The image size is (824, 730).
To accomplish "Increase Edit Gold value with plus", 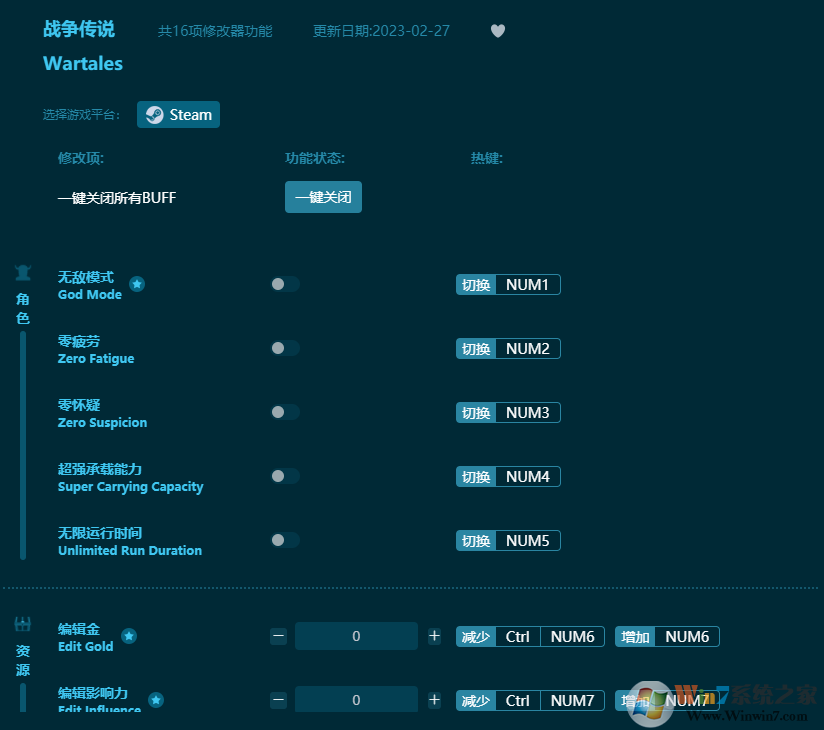I will coord(434,636).
